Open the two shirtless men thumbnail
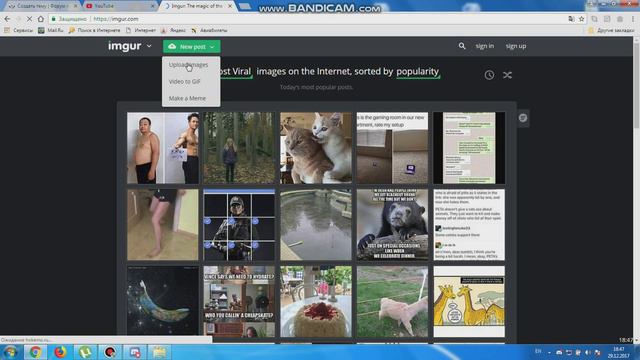640x360 pixels. click(x=162, y=148)
